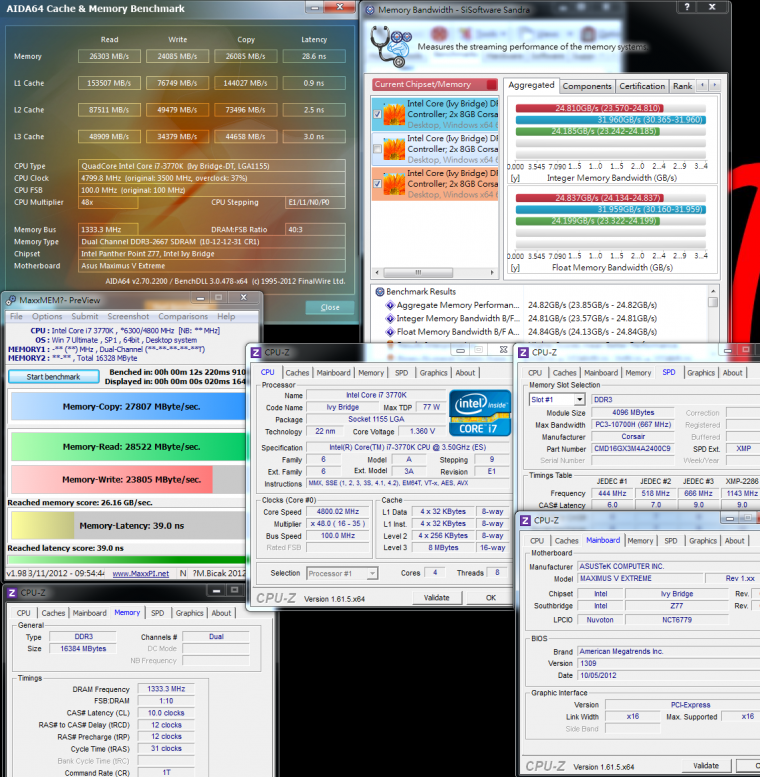
Task: Uncheck the third Intel Core reference checkbox
Action: [377, 185]
